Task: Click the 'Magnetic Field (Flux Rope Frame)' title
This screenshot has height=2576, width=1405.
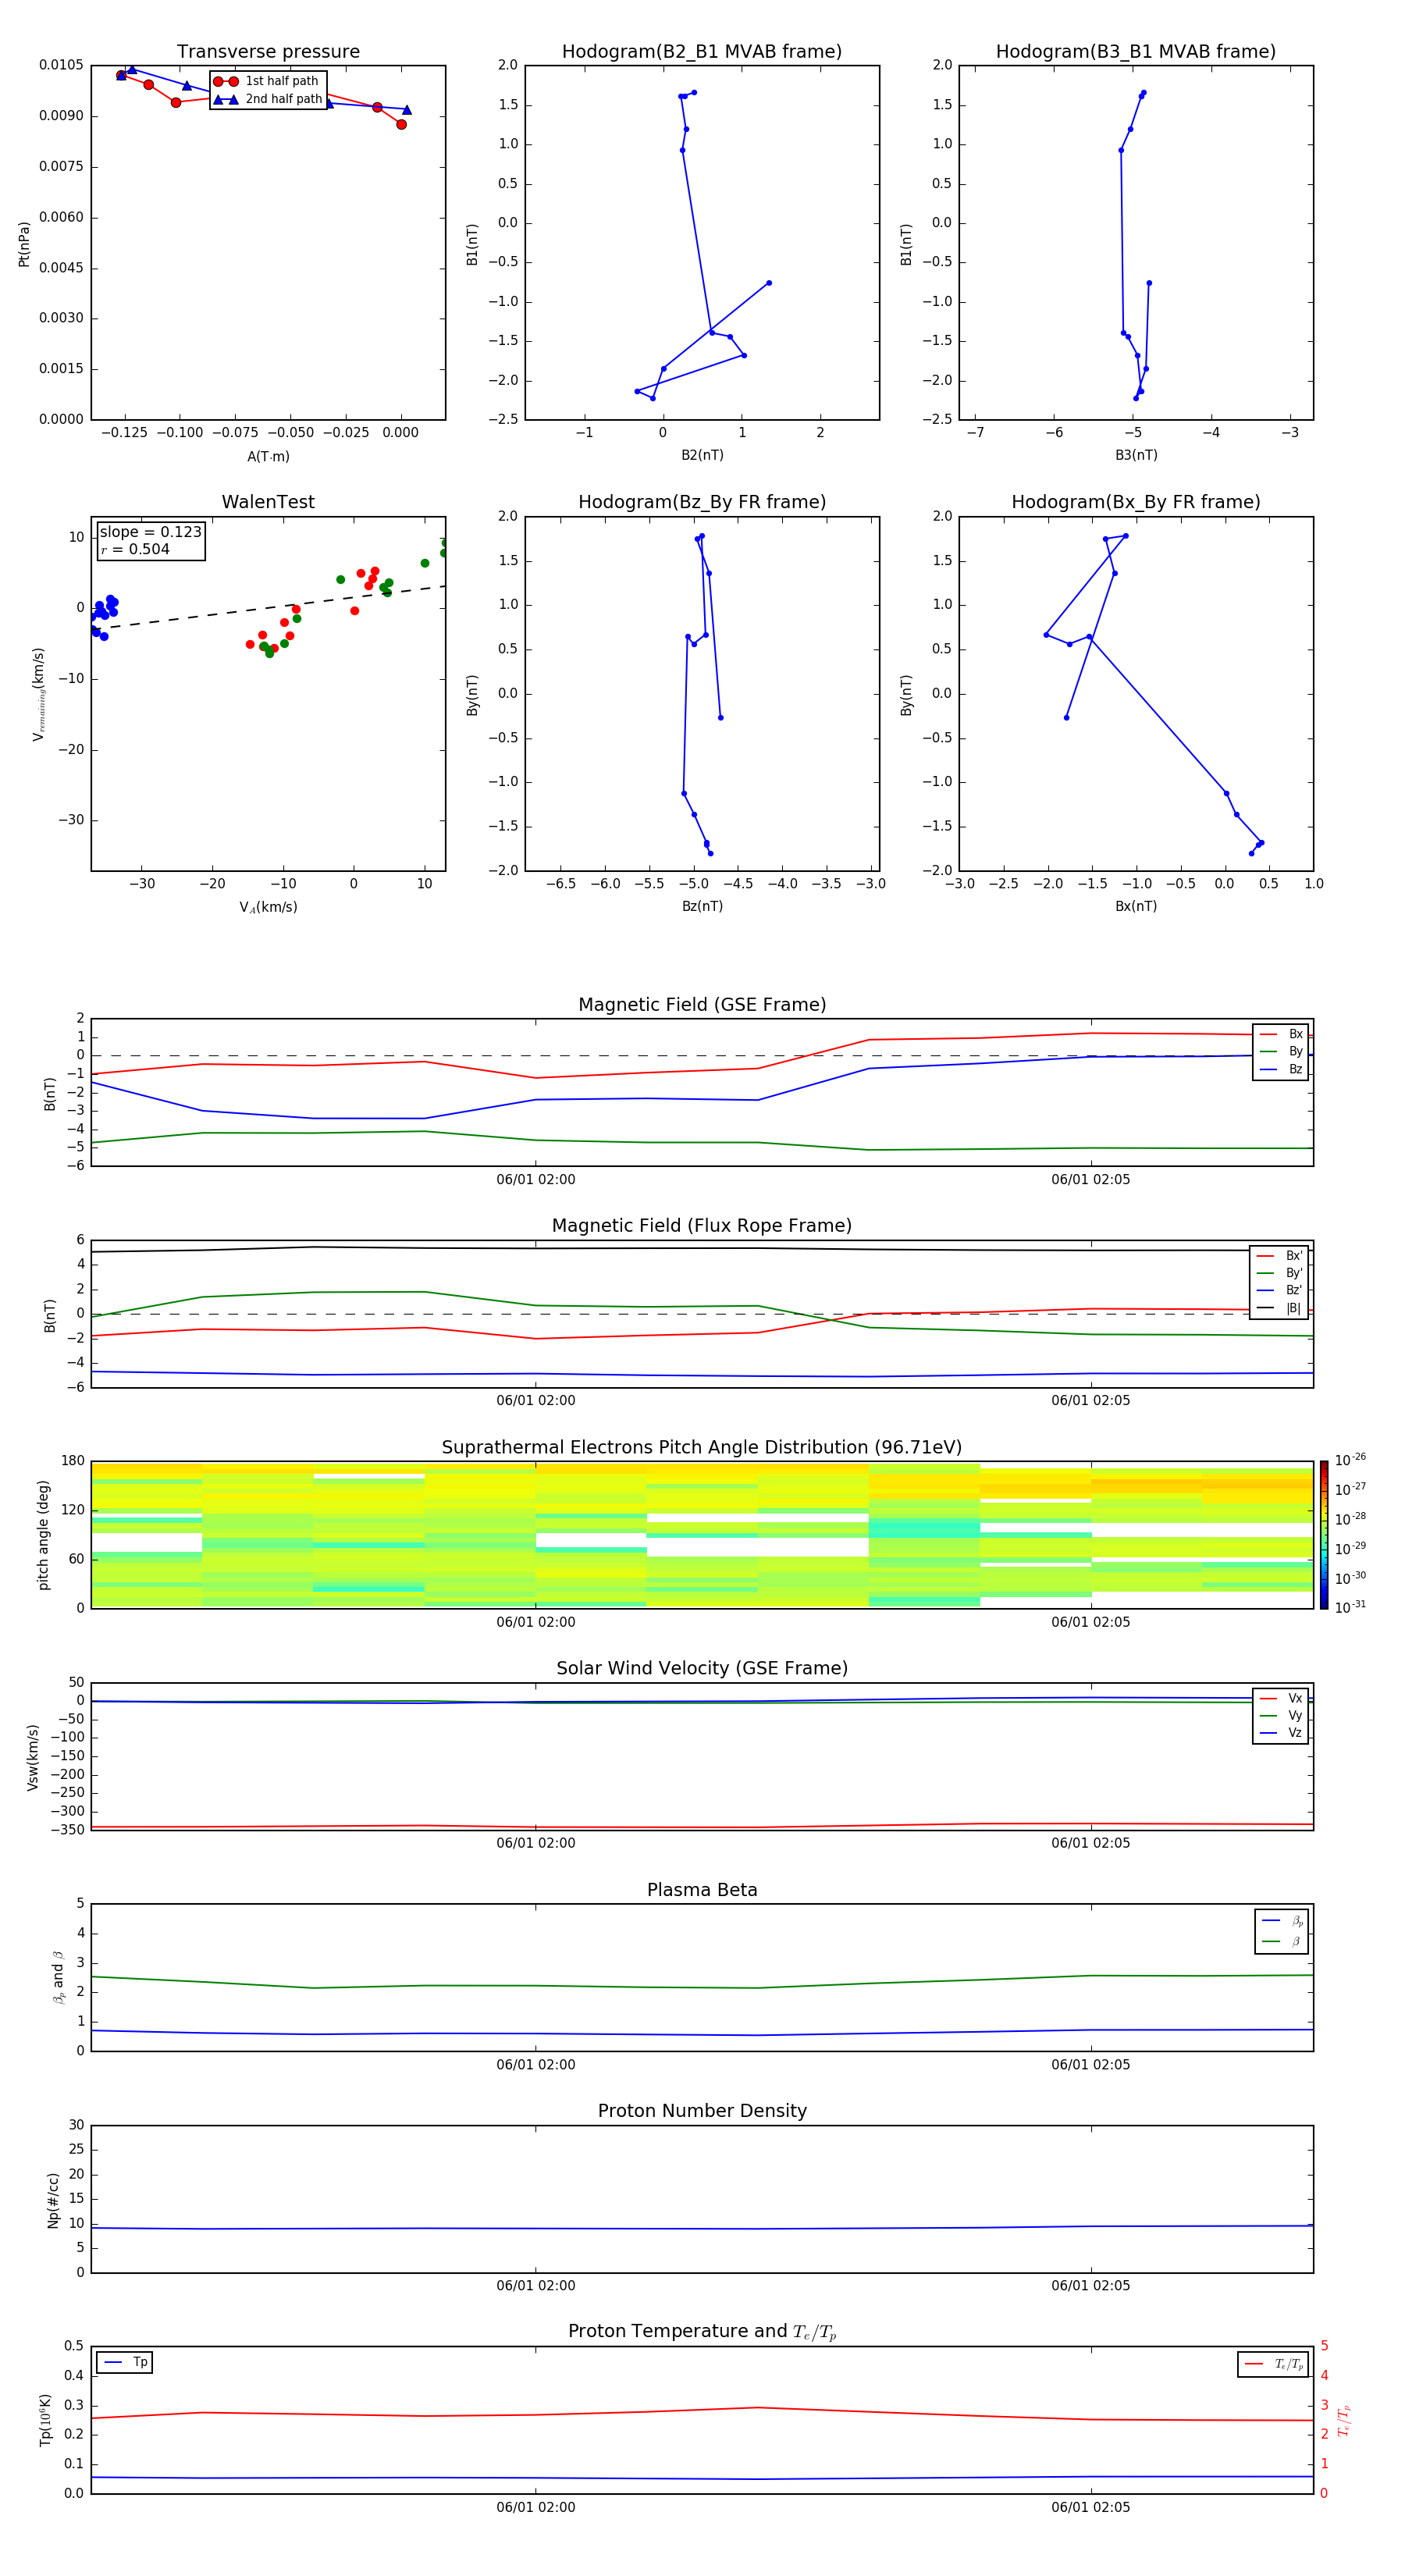Action: pos(702,1226)
